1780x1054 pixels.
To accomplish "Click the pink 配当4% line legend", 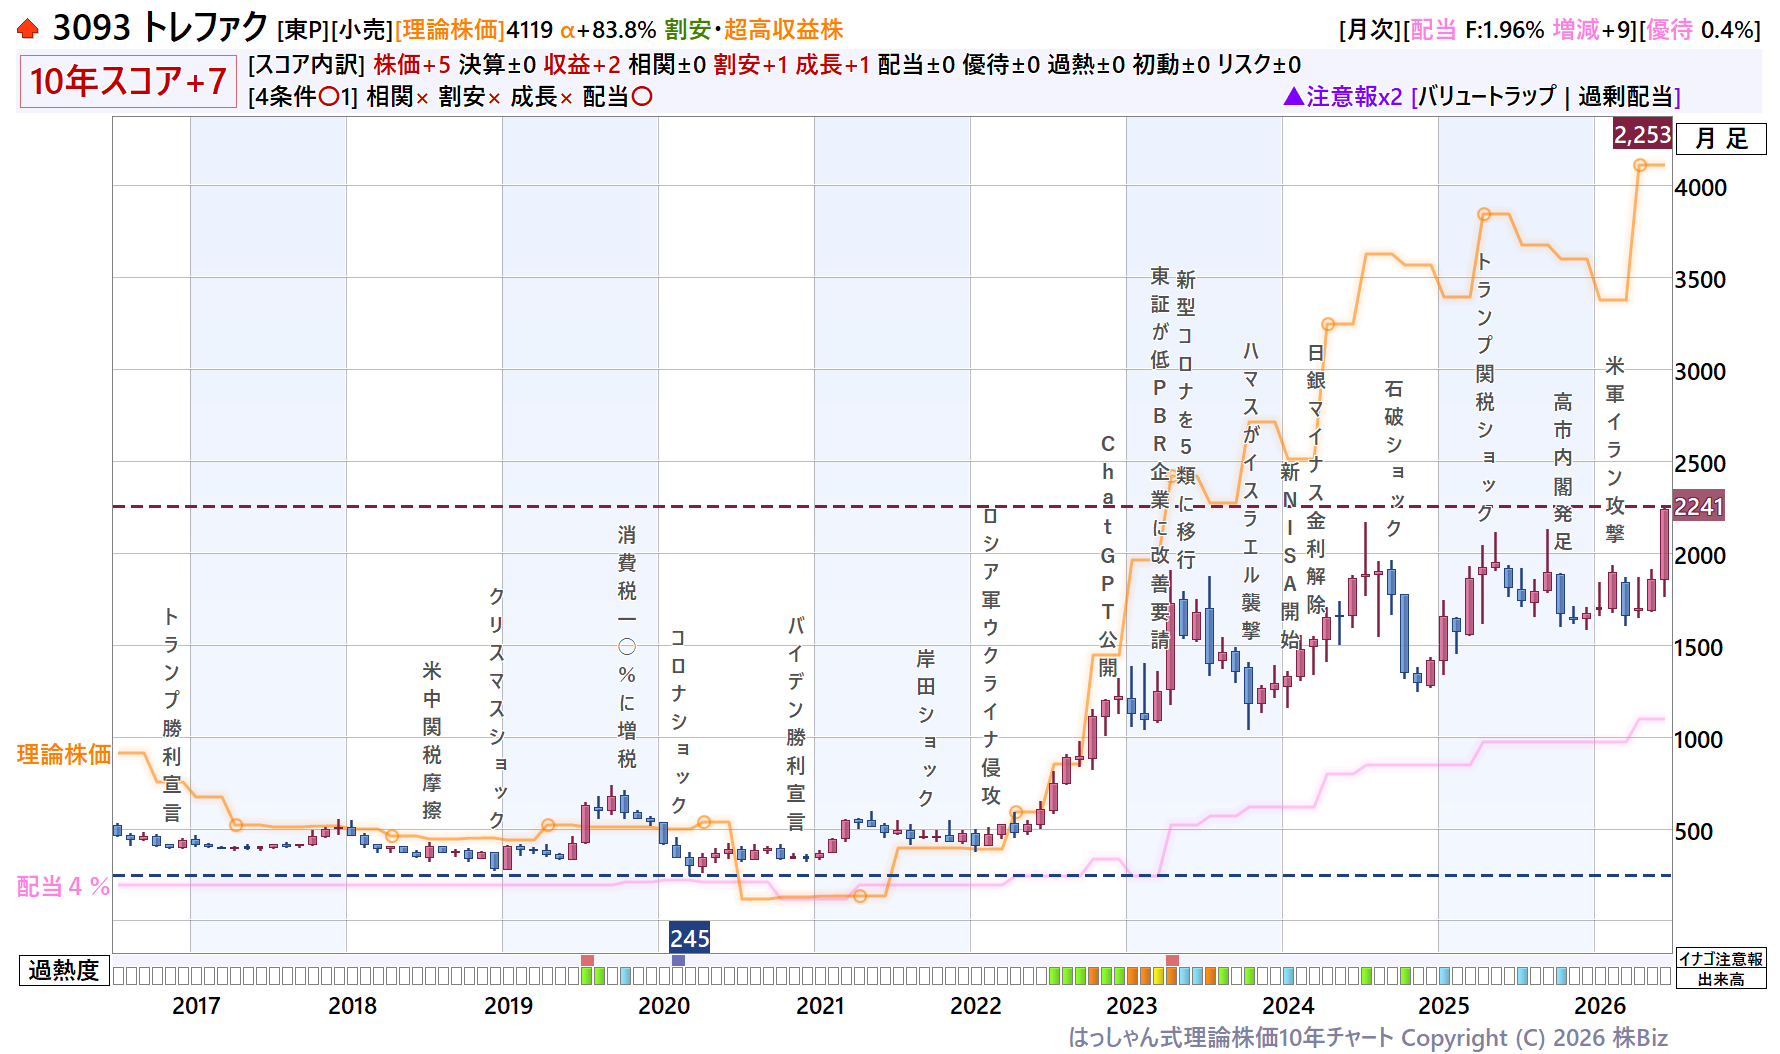I will coord(63,886).
